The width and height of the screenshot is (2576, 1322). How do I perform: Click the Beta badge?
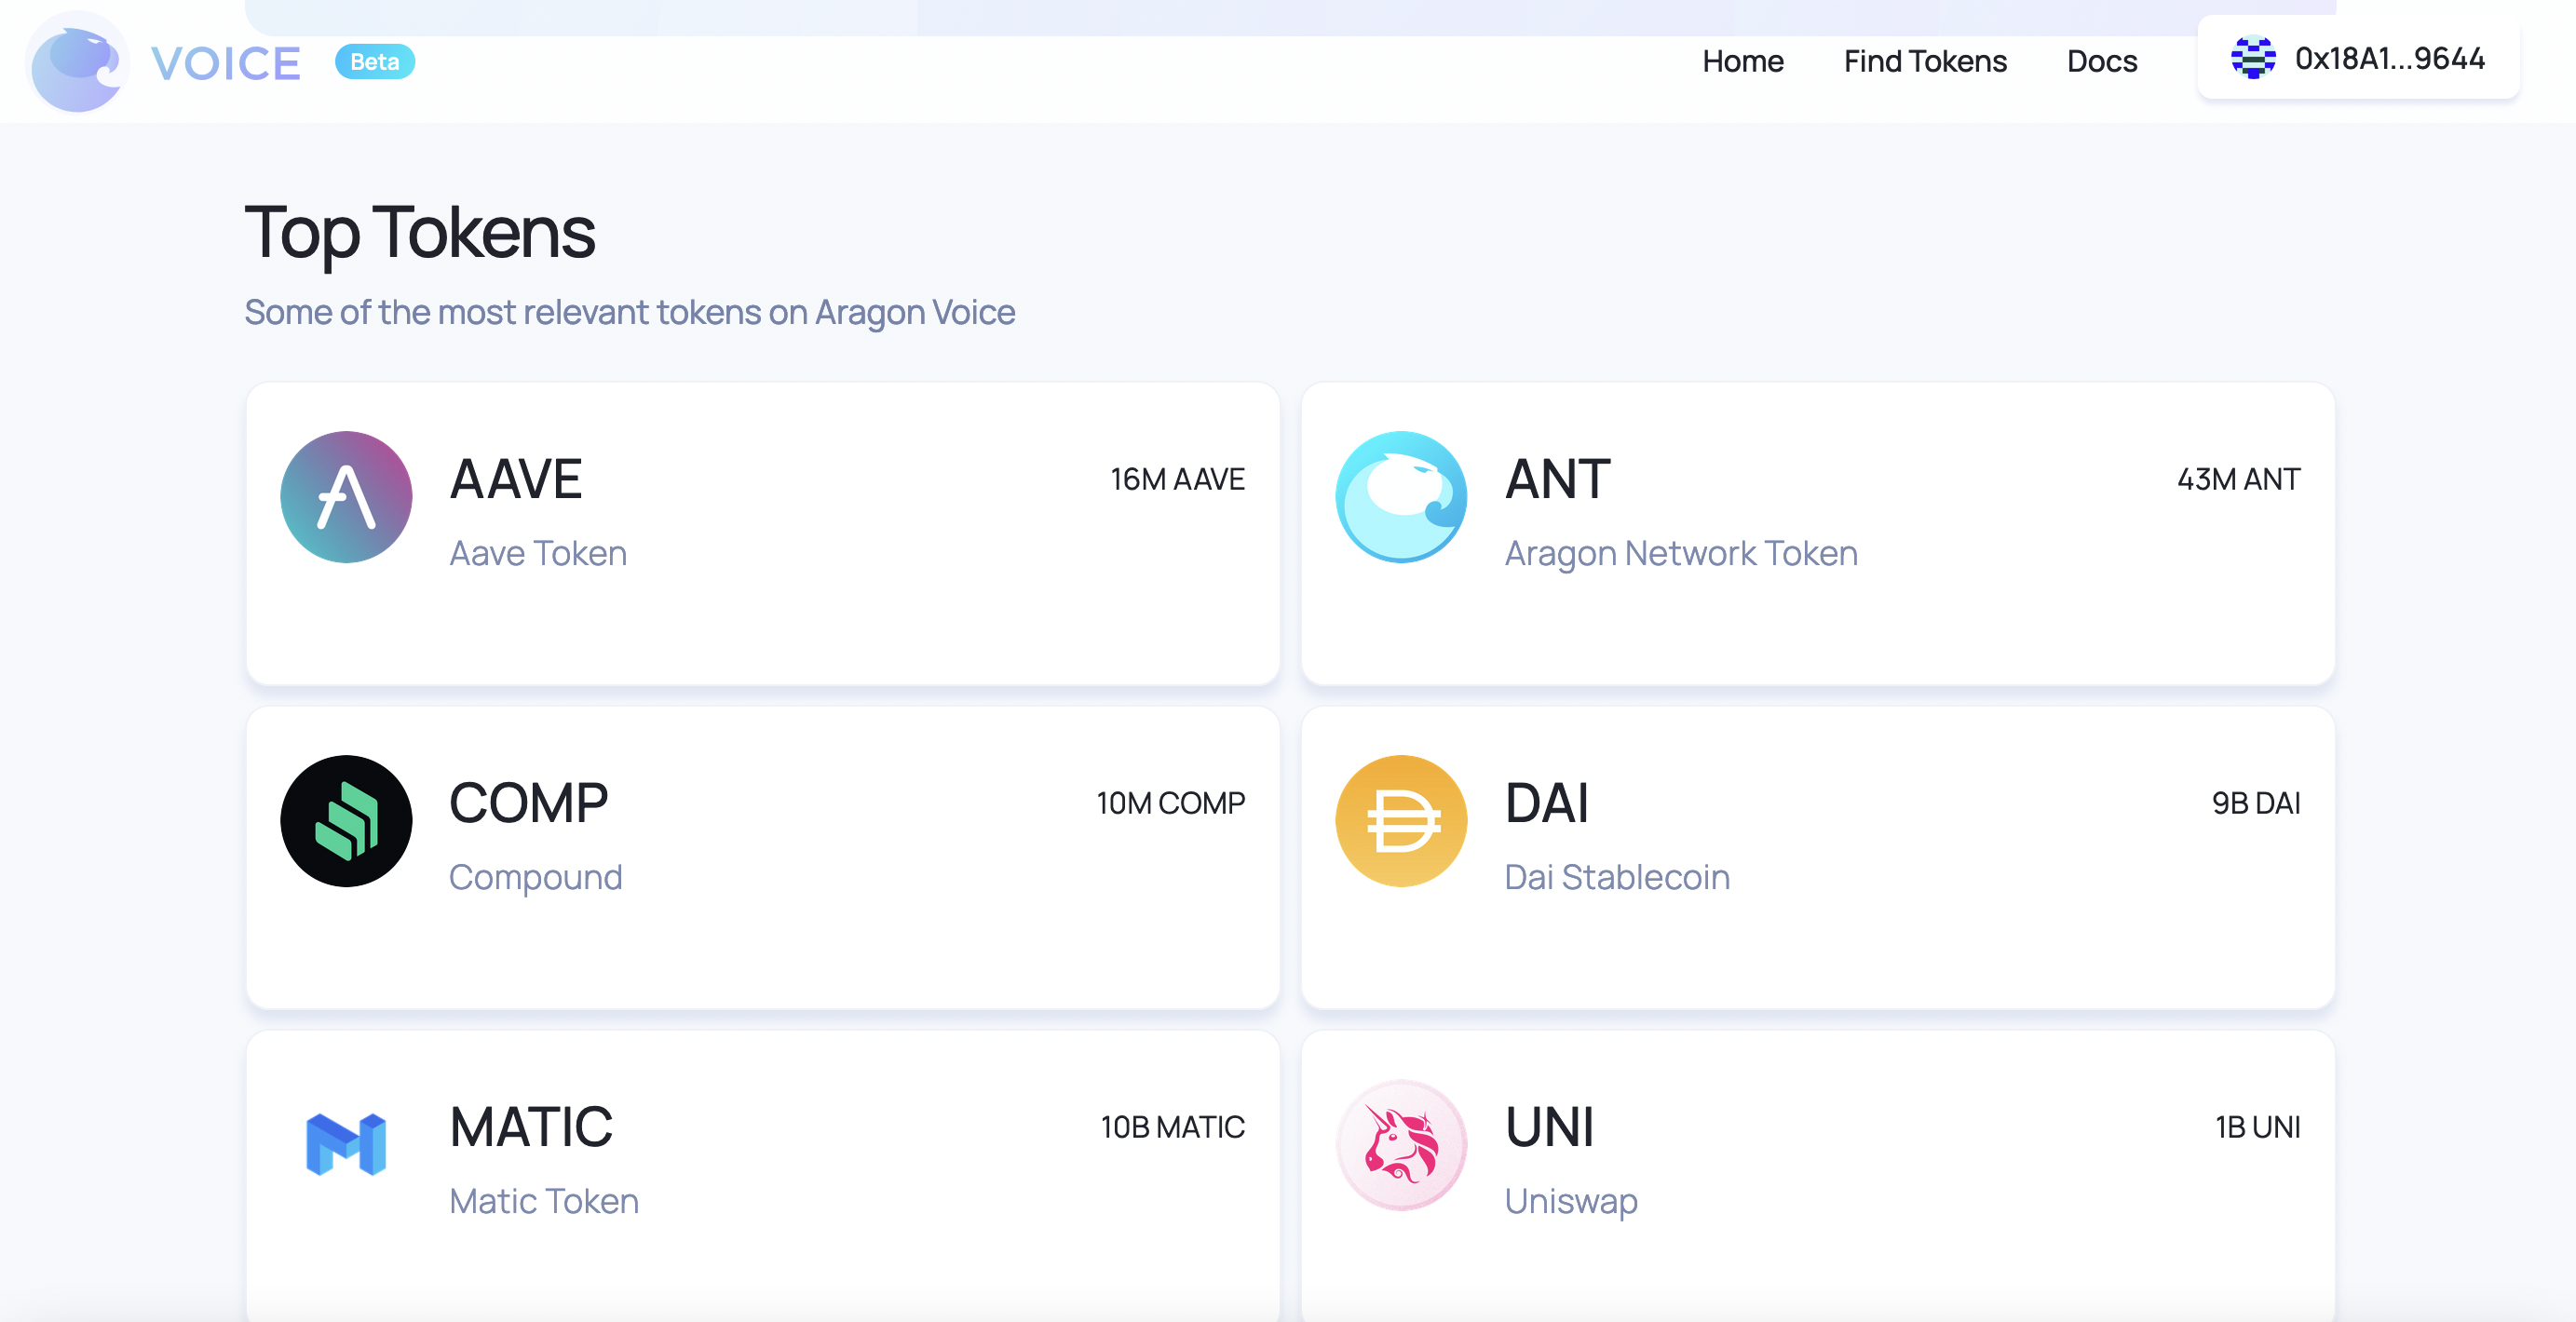(x=375, y=61)
